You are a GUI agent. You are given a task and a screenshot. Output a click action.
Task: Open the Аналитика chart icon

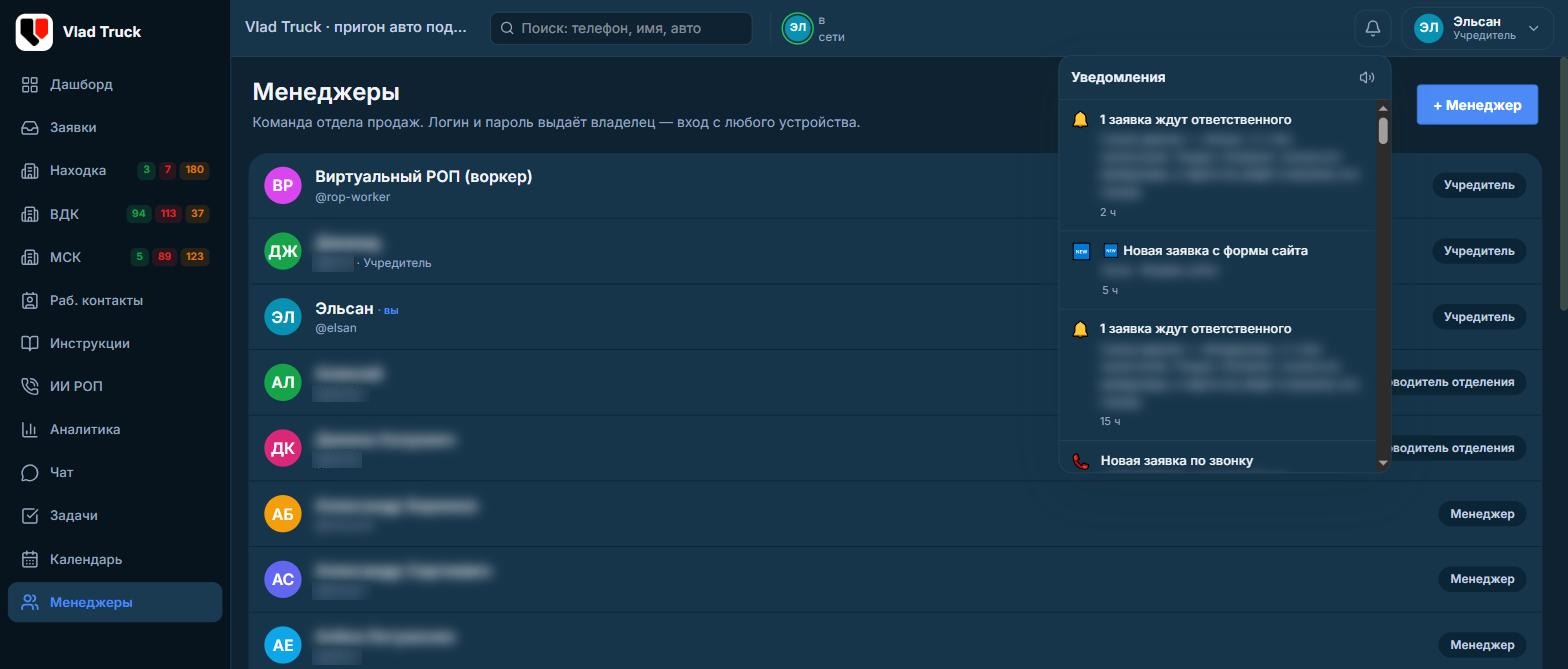pos(30,429)
